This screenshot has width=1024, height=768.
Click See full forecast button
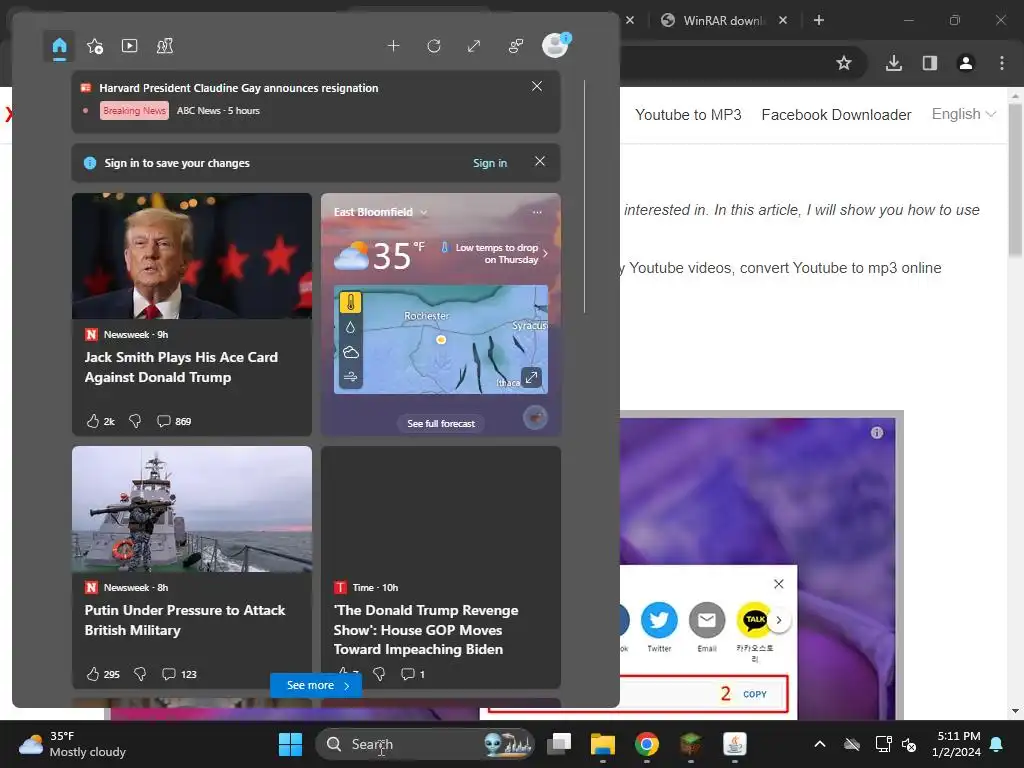point(441,423)
